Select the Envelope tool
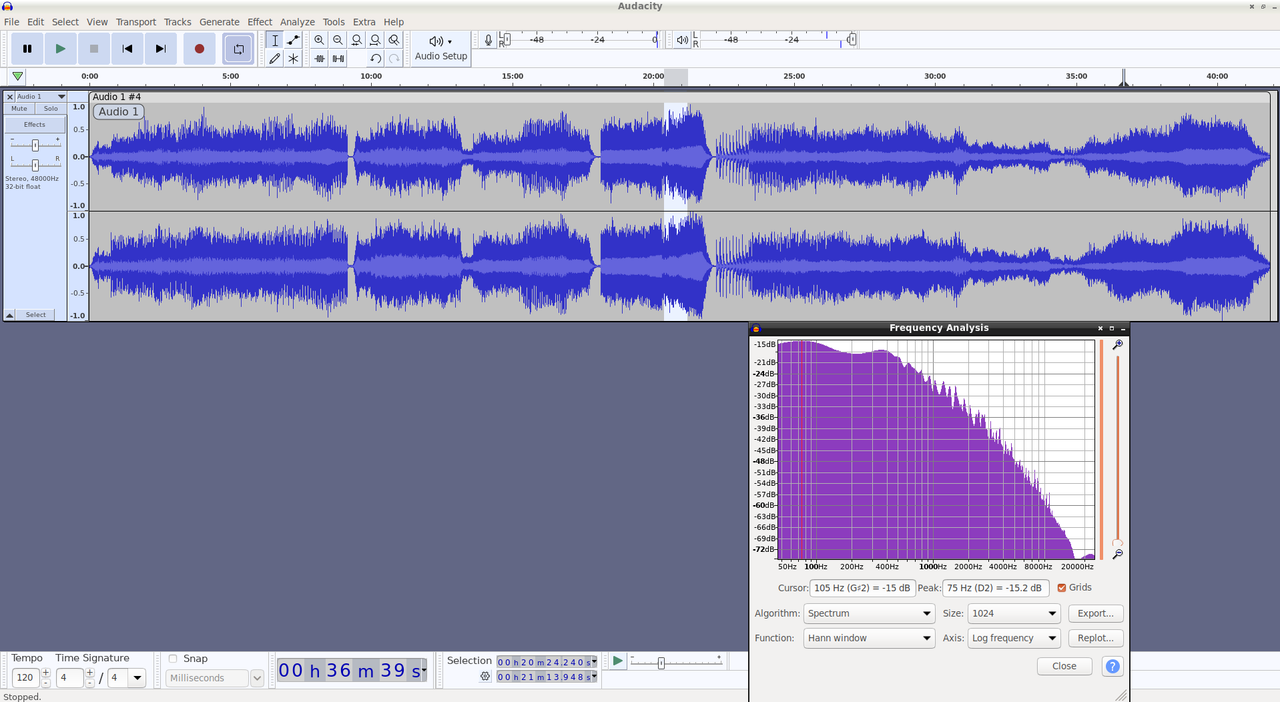 [293, 40]
